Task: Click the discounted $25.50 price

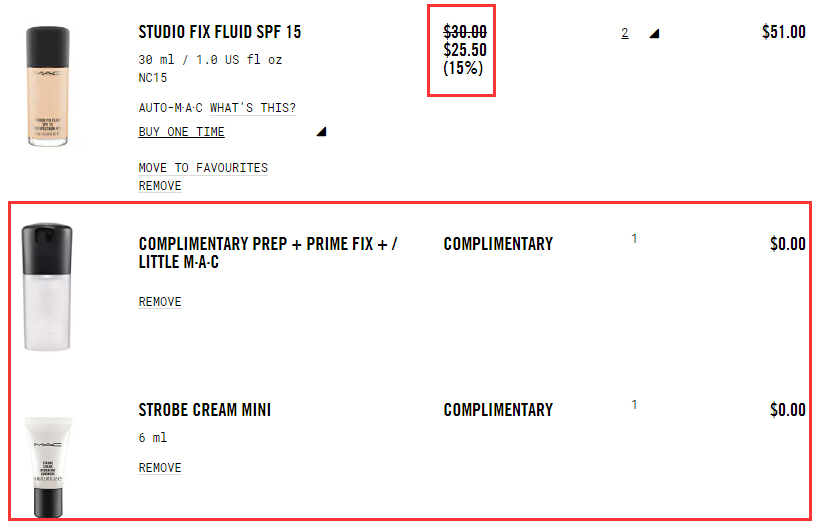Action: click(465, 50)
